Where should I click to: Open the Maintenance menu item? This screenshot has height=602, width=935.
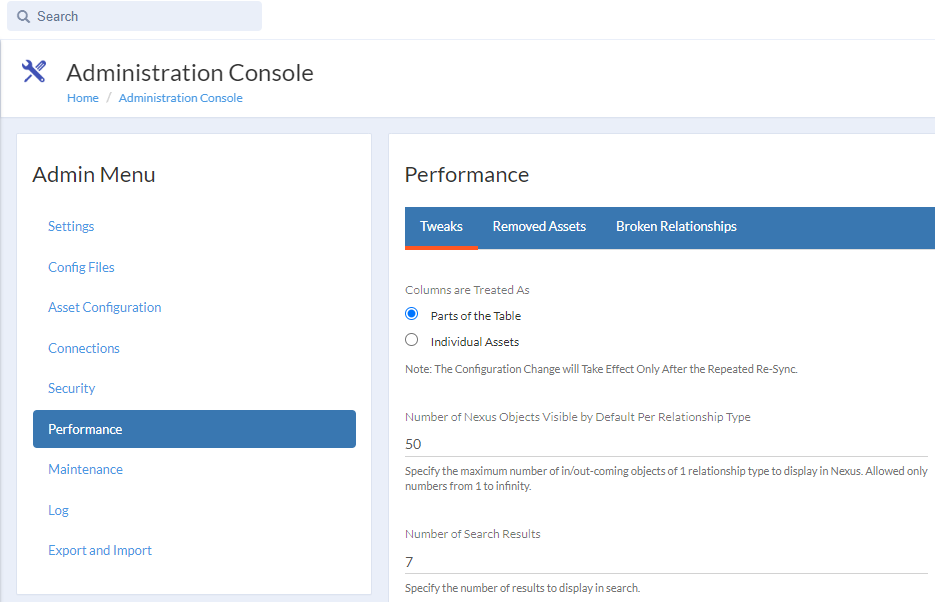(85, 470)
